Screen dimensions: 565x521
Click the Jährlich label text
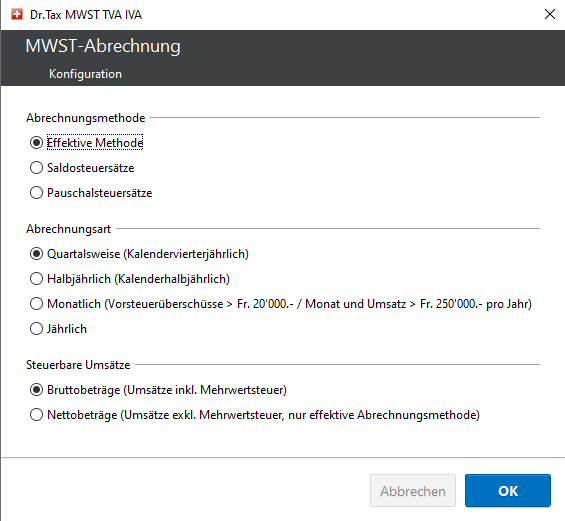[x=67, y=329]
